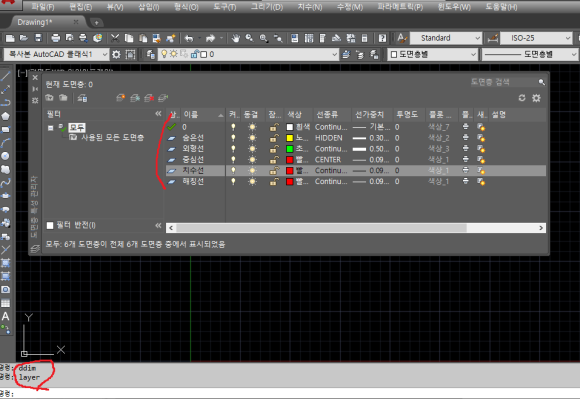The width and height of the screenshot is (580, 399).
Task: Click the New Property Filter icon
Action: click(49, 98)
